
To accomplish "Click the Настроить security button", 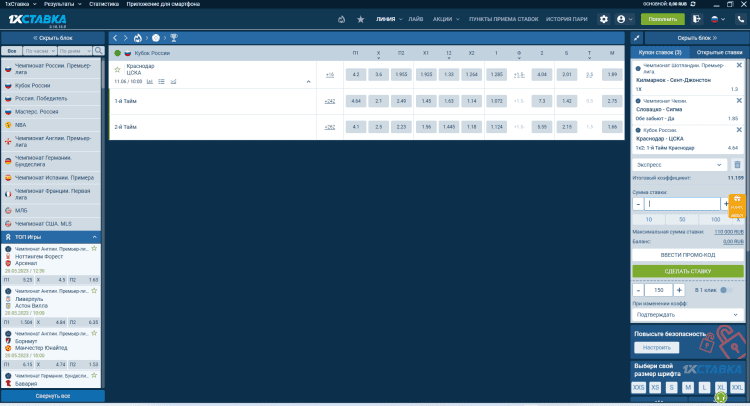I will pos(656,348).
